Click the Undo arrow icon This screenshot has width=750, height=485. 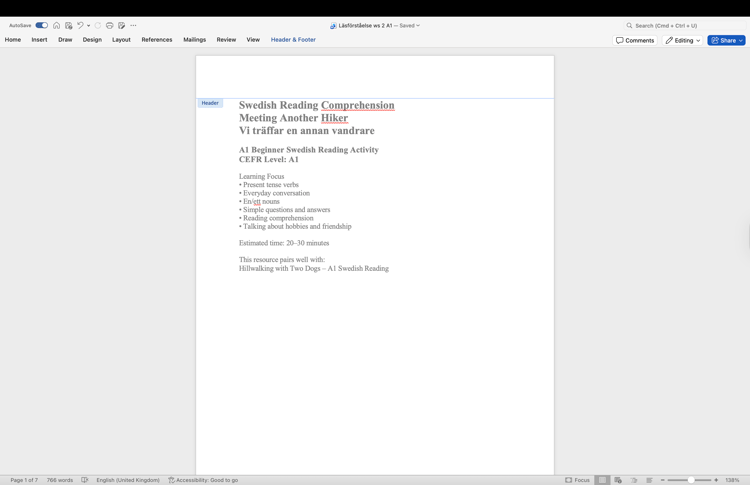coord(80,25)
